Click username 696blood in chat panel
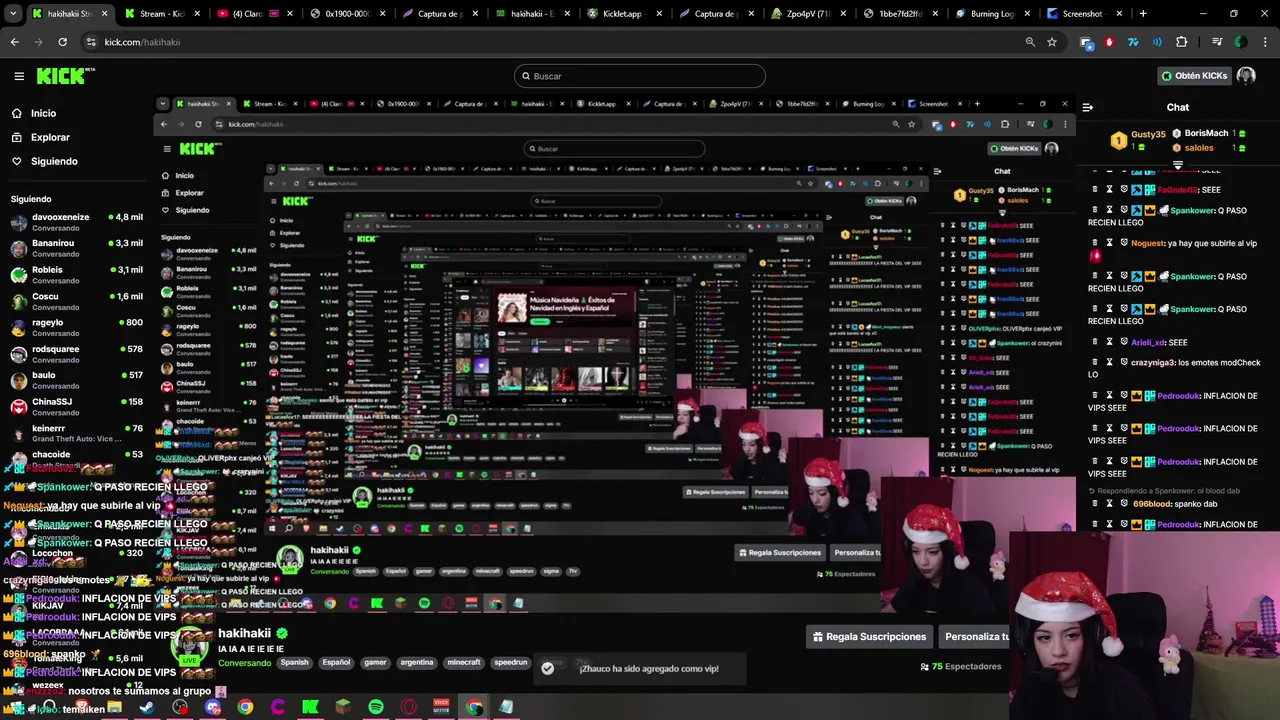Viewport: 1280px width, 720px height. (x=1151, y=504)
